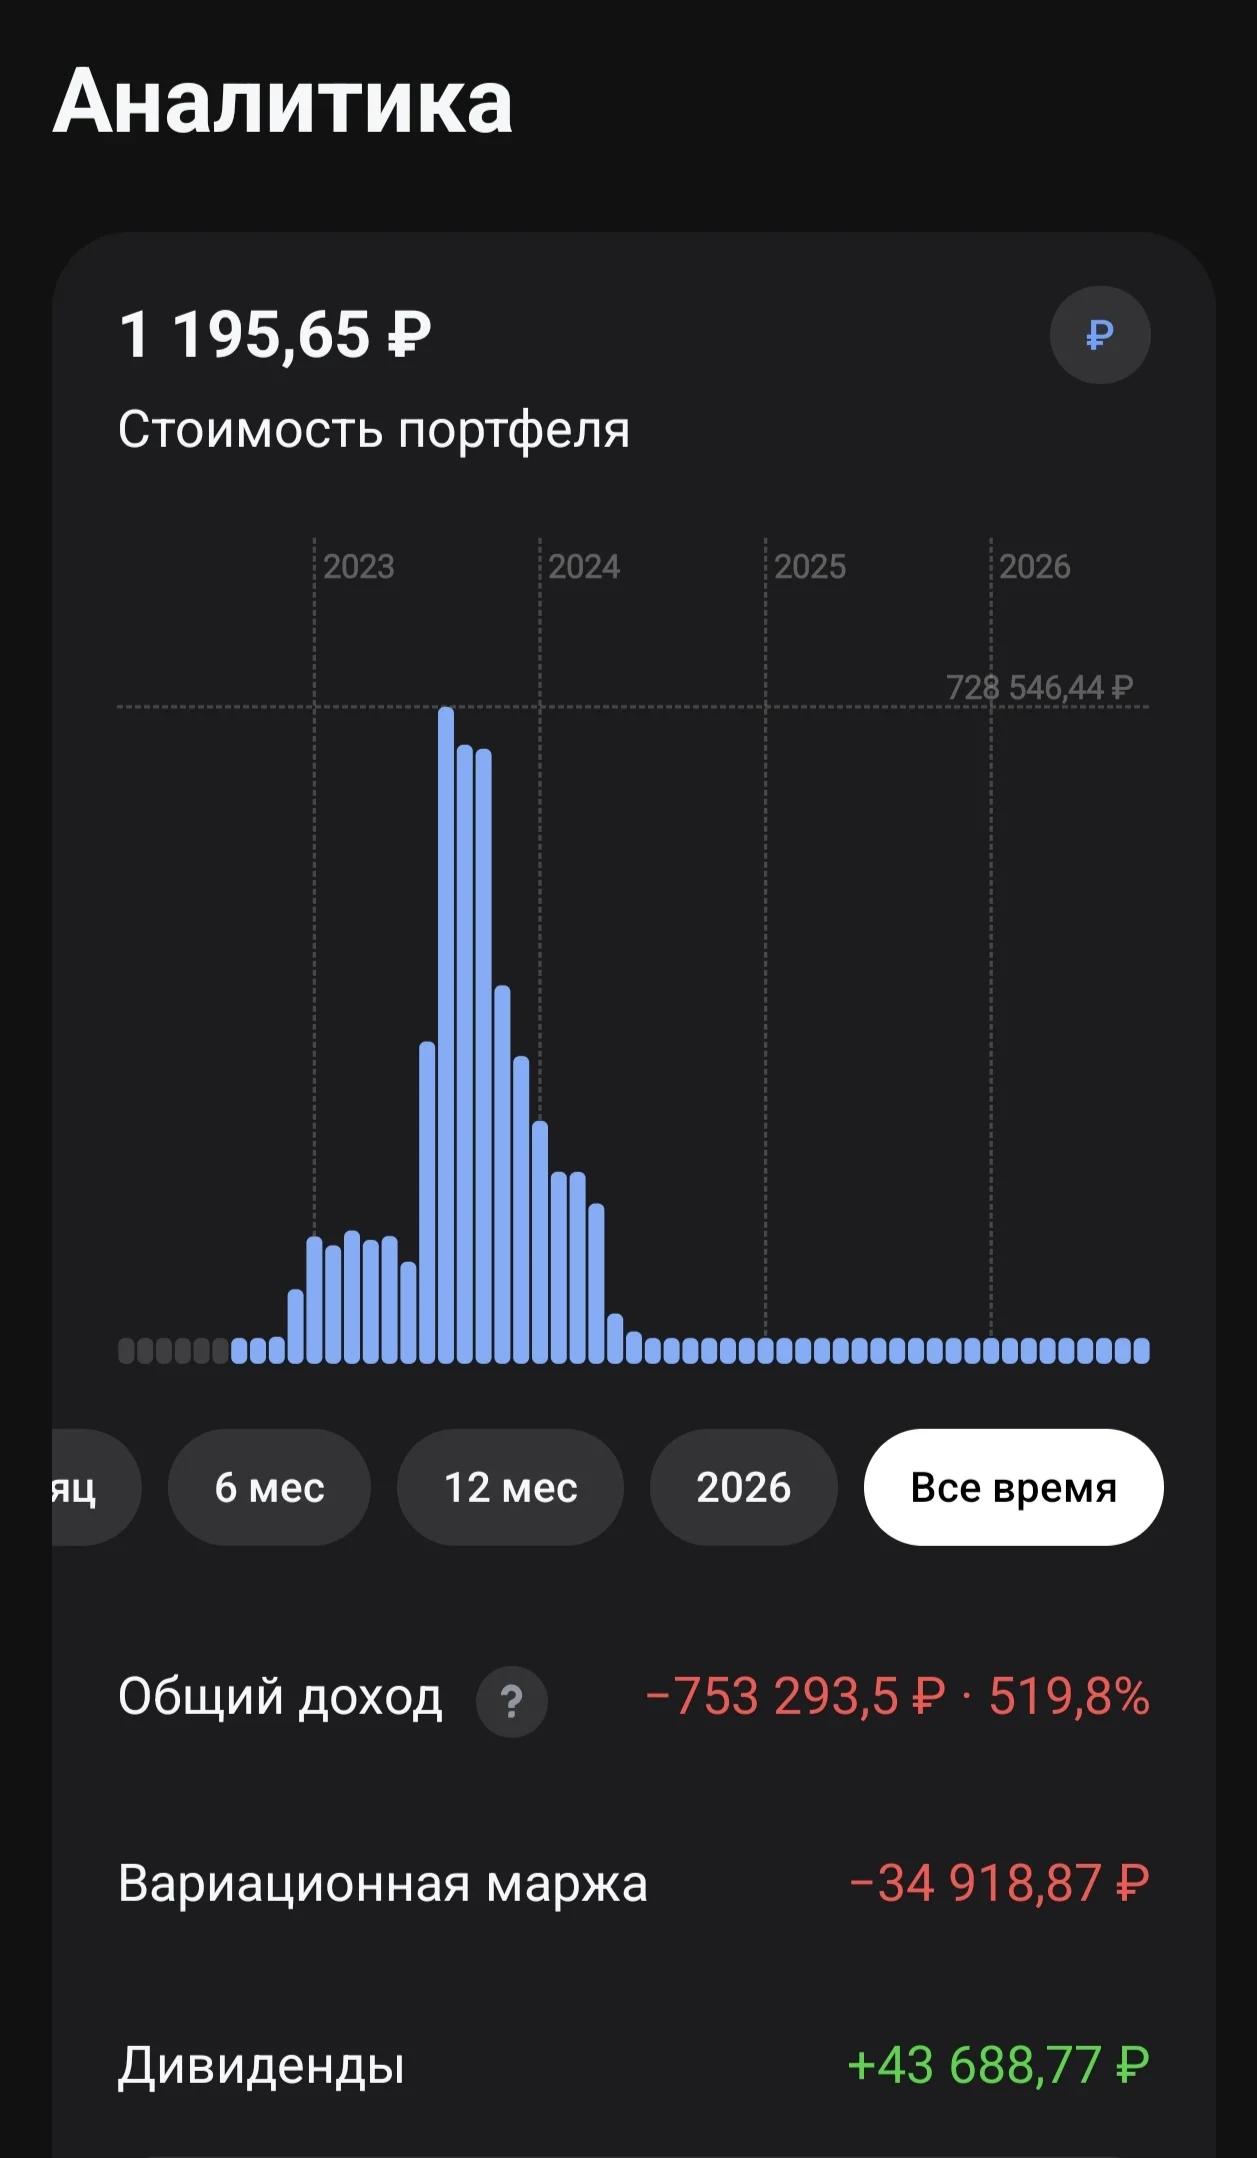1257x2158 pixels.
Task: Open the Общий доход row
Action: tap(634, 1698)
